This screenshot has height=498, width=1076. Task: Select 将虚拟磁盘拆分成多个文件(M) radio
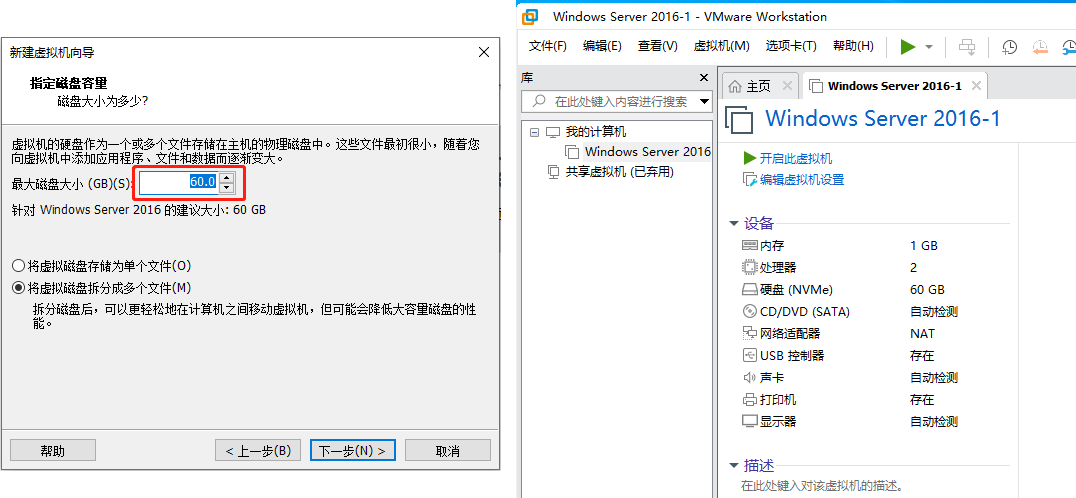[x=19, y=287]
